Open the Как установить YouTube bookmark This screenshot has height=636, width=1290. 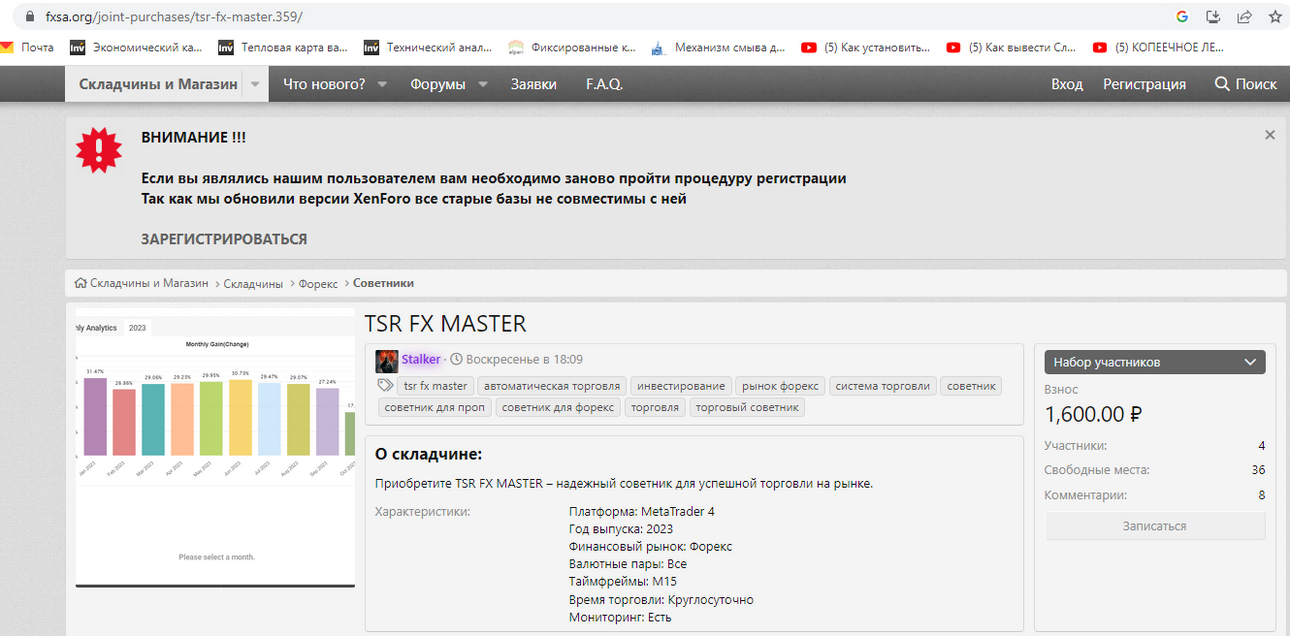coord(866,47)
